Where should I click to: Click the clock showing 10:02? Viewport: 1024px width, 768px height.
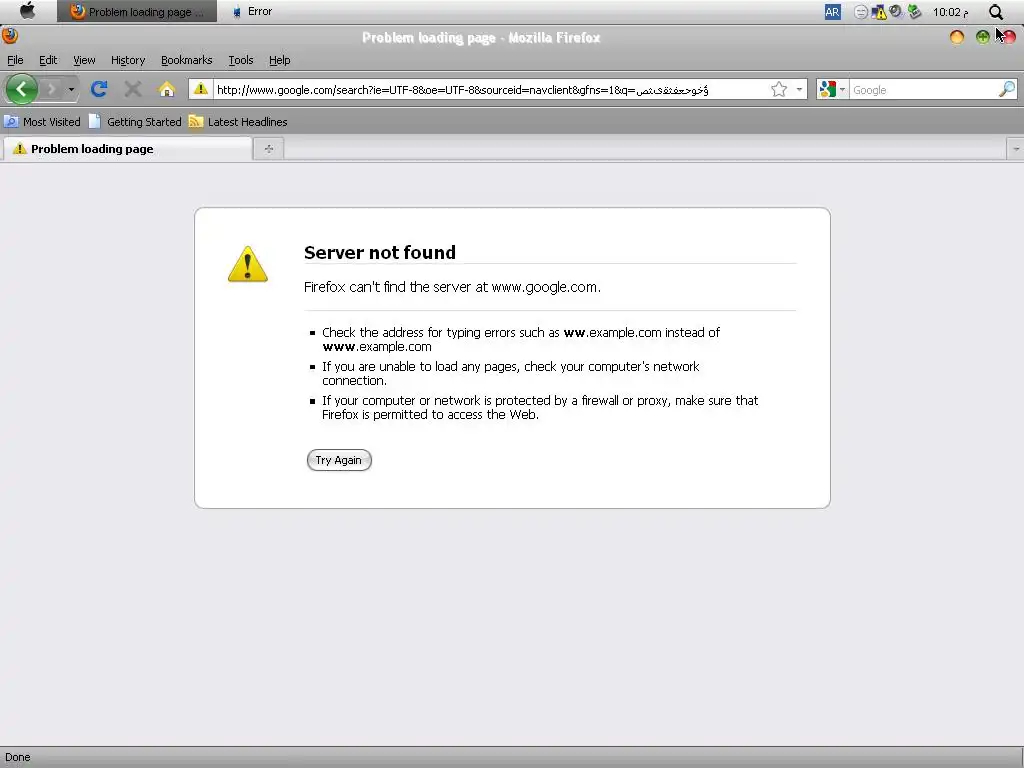click(950, 12)
